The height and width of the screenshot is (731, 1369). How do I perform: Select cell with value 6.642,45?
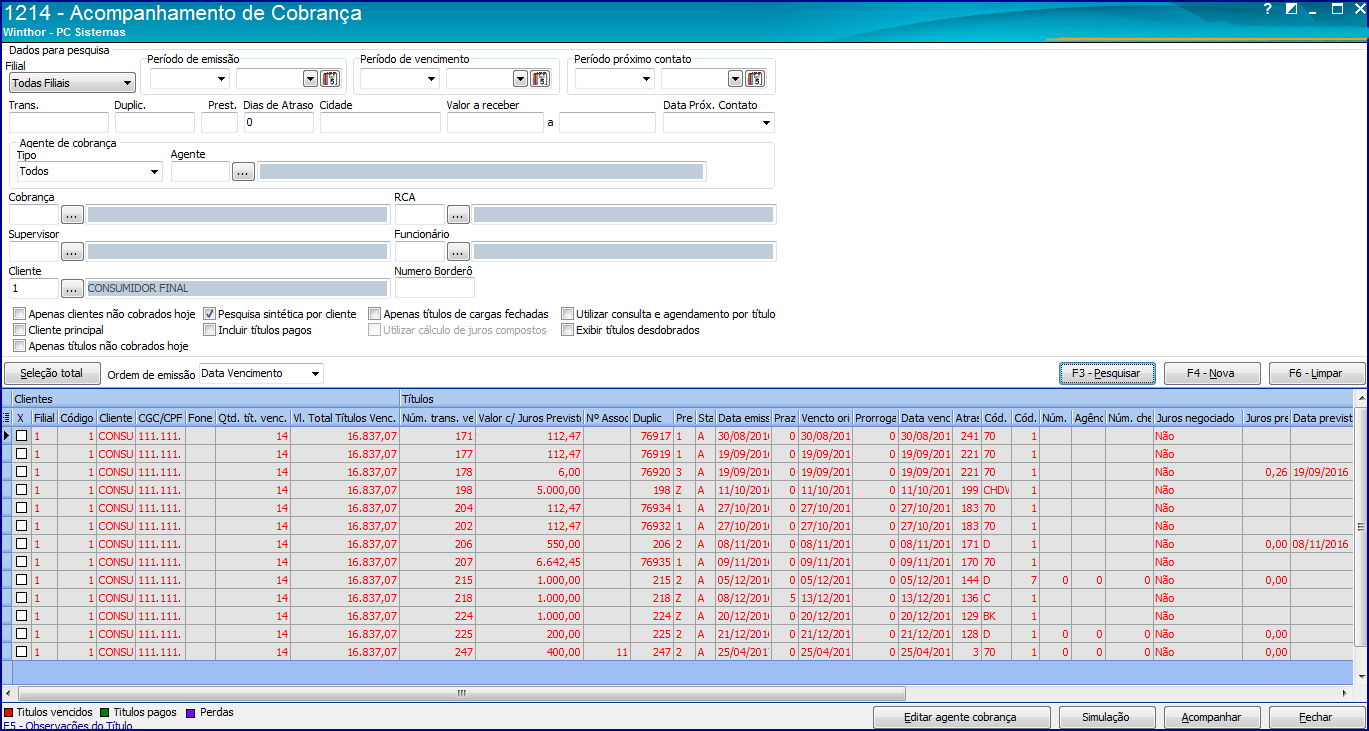click(x=529, y=562)
